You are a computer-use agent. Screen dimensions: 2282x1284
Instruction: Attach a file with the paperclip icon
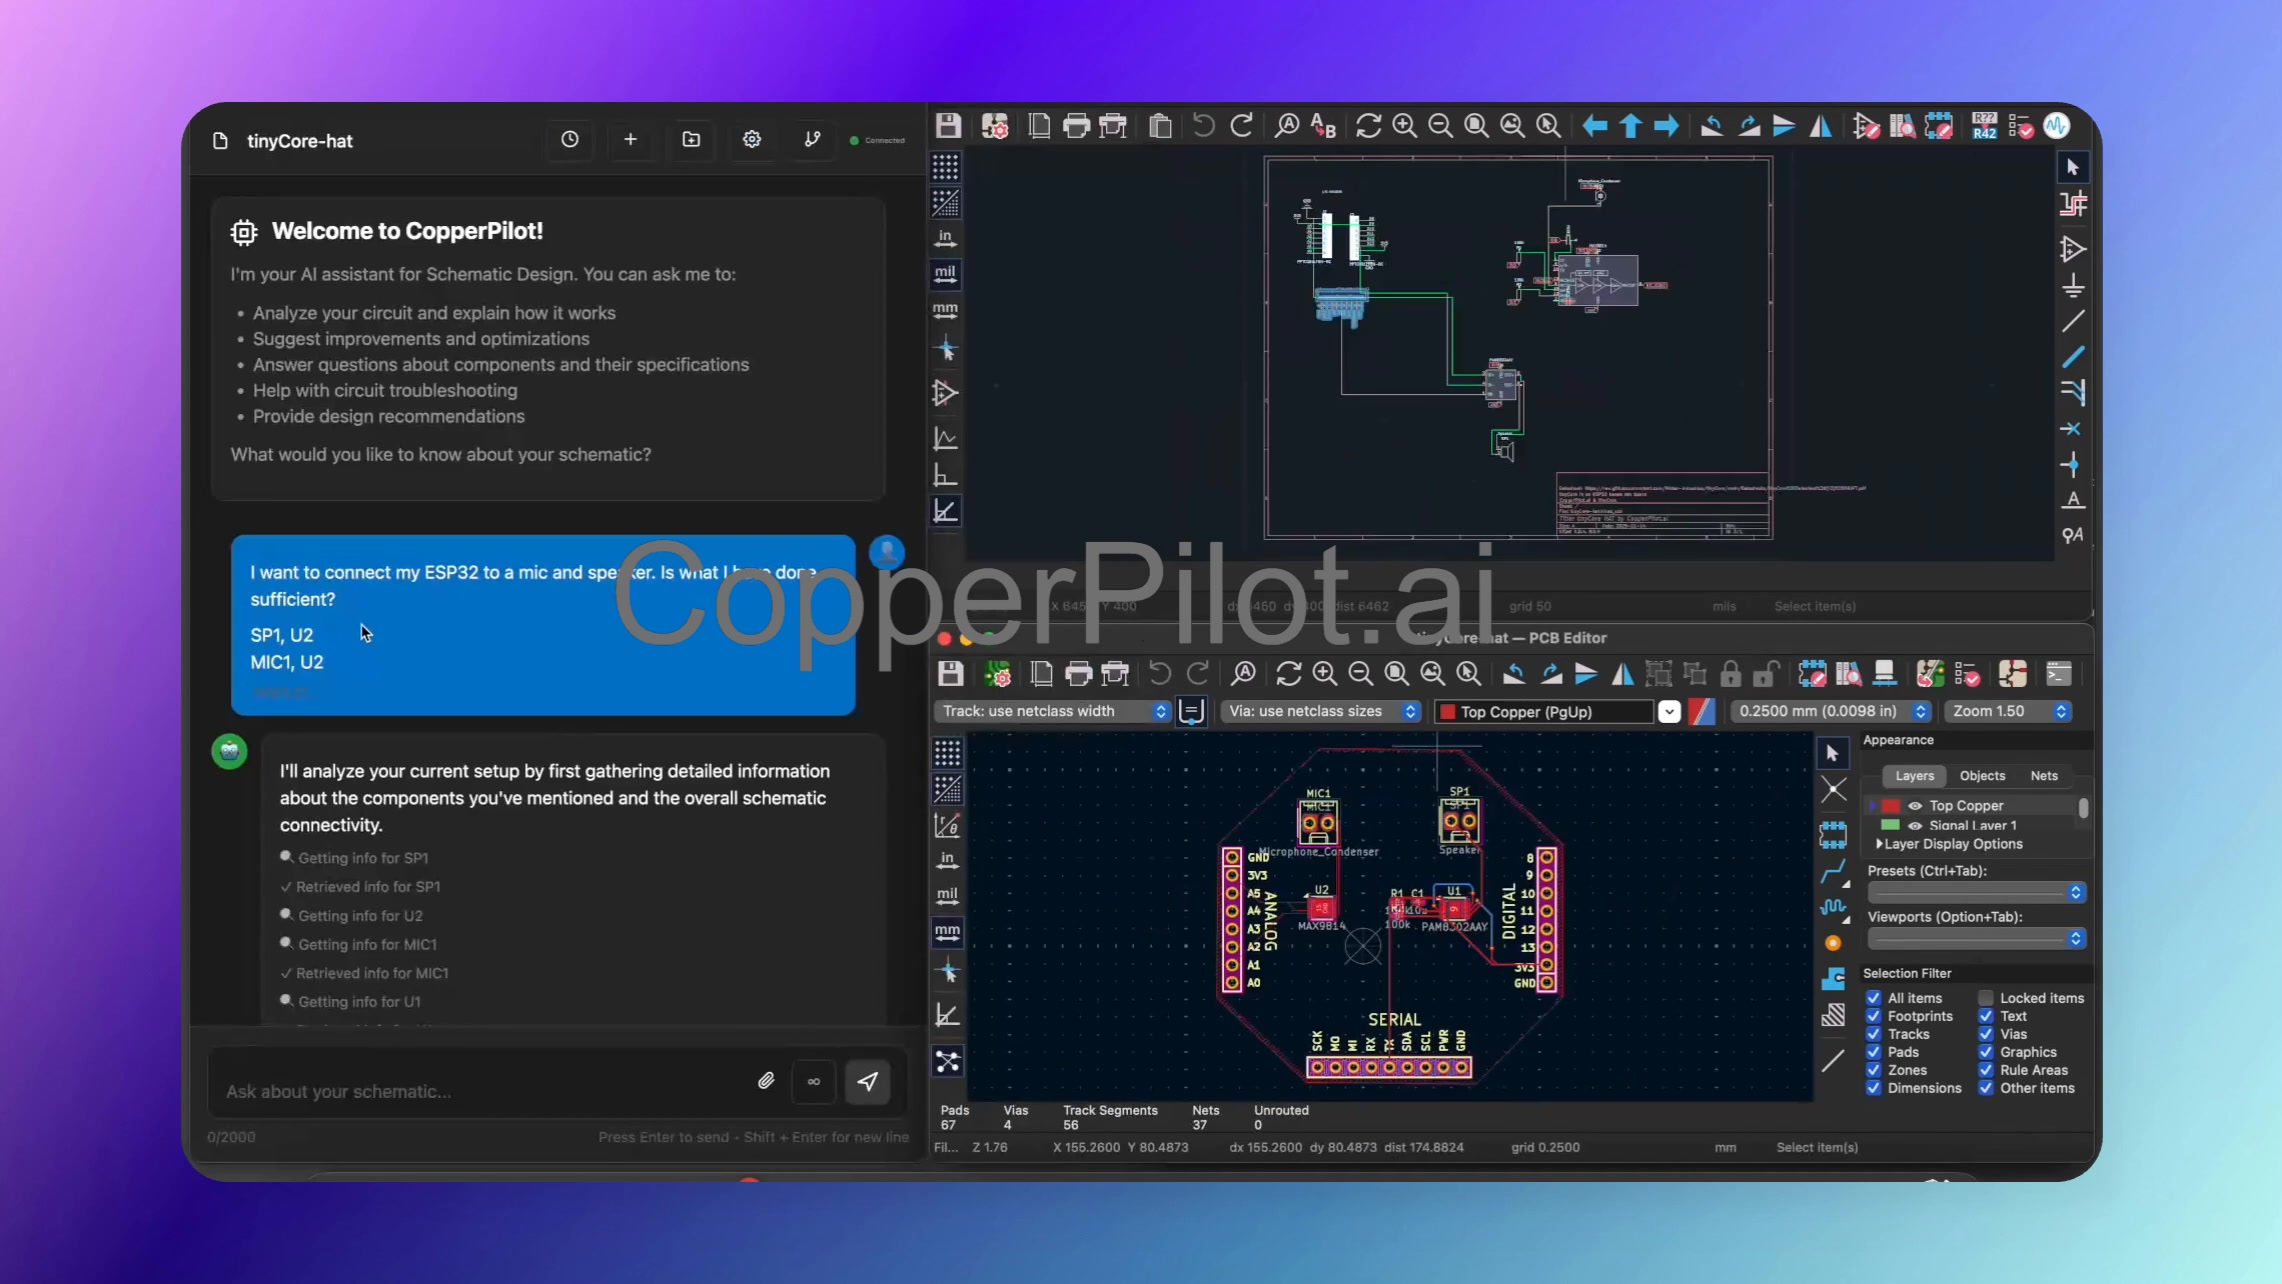click(766, 1081)
